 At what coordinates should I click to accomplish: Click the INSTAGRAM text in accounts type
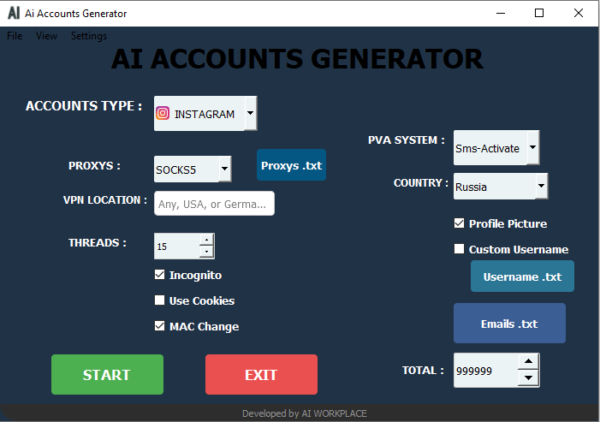coord(204,114)
